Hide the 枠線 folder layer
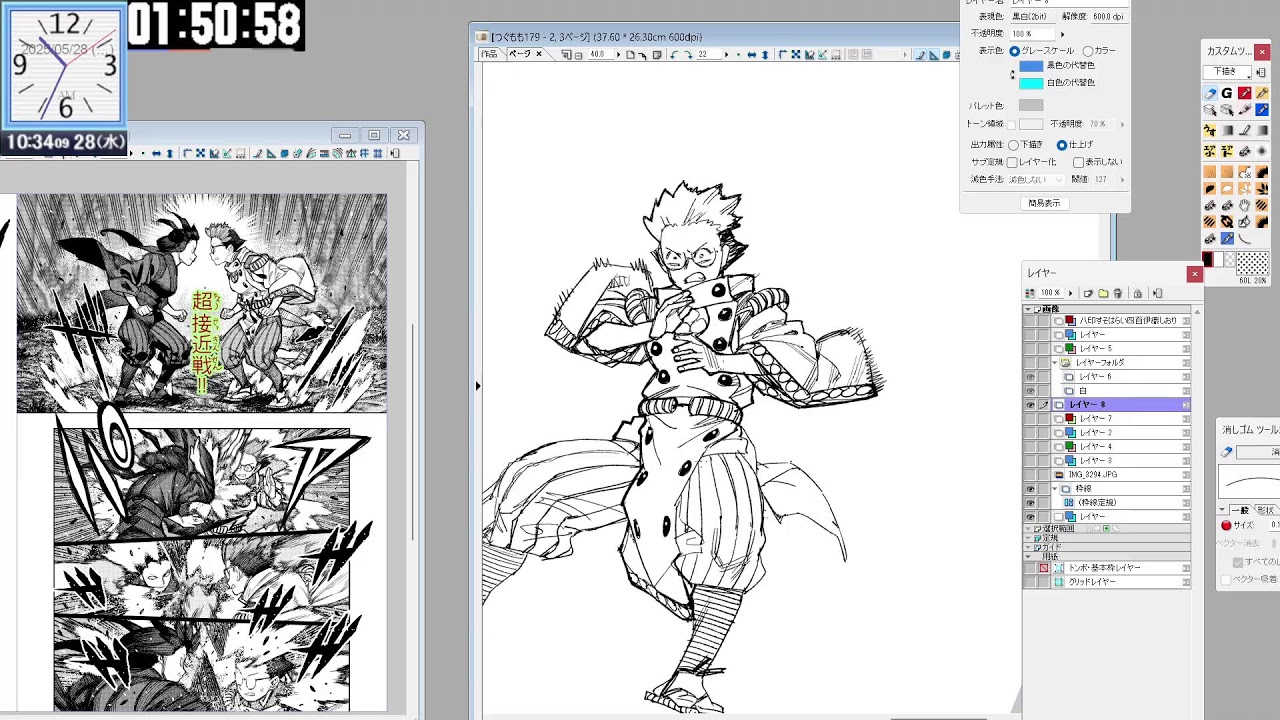Image resolution: width=1280 pixels, height=720 pixels. (x=1030, y=489)
